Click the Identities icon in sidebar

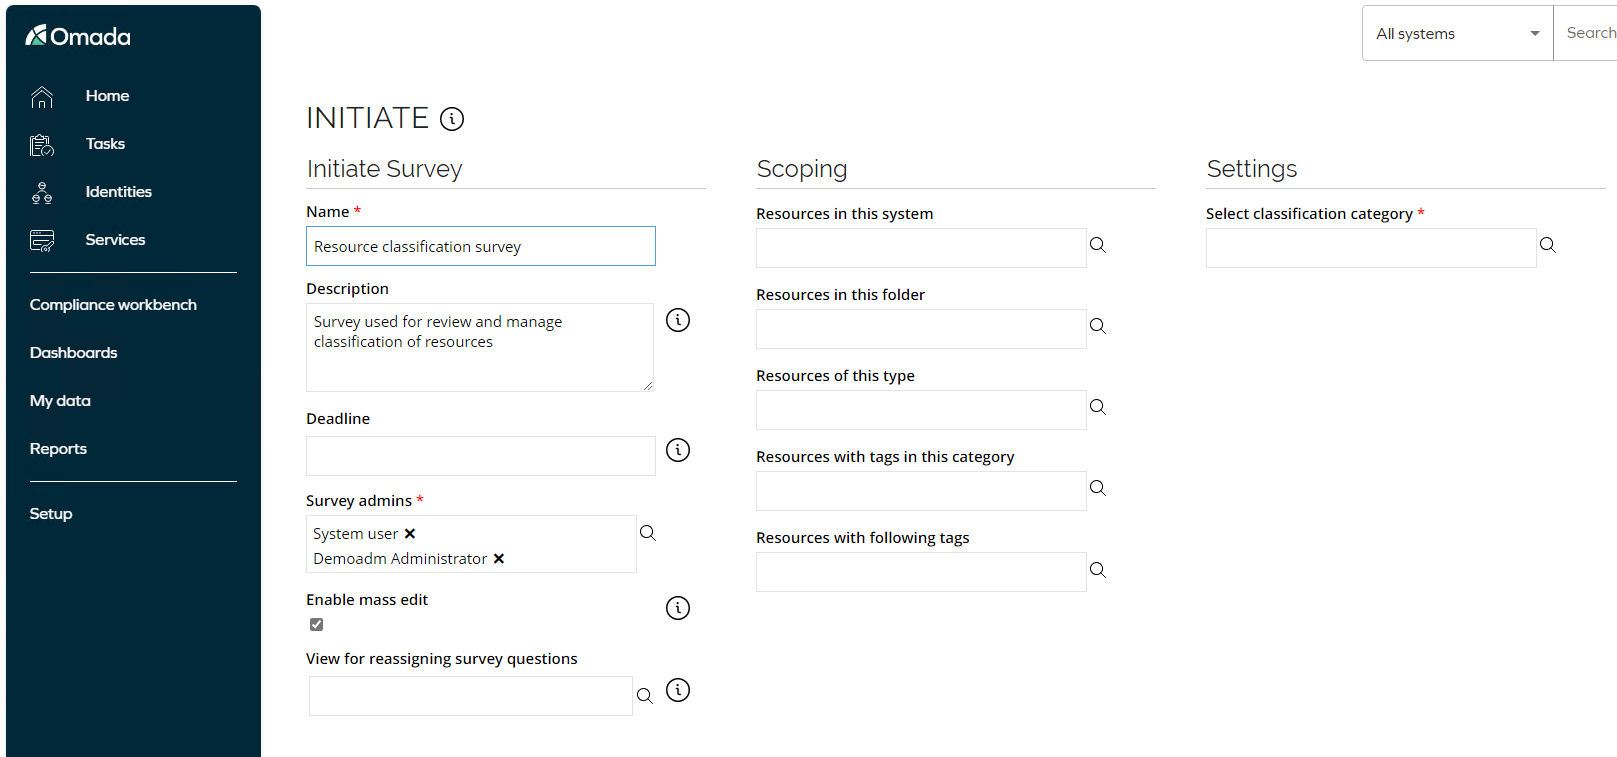[x=42, y=193]
